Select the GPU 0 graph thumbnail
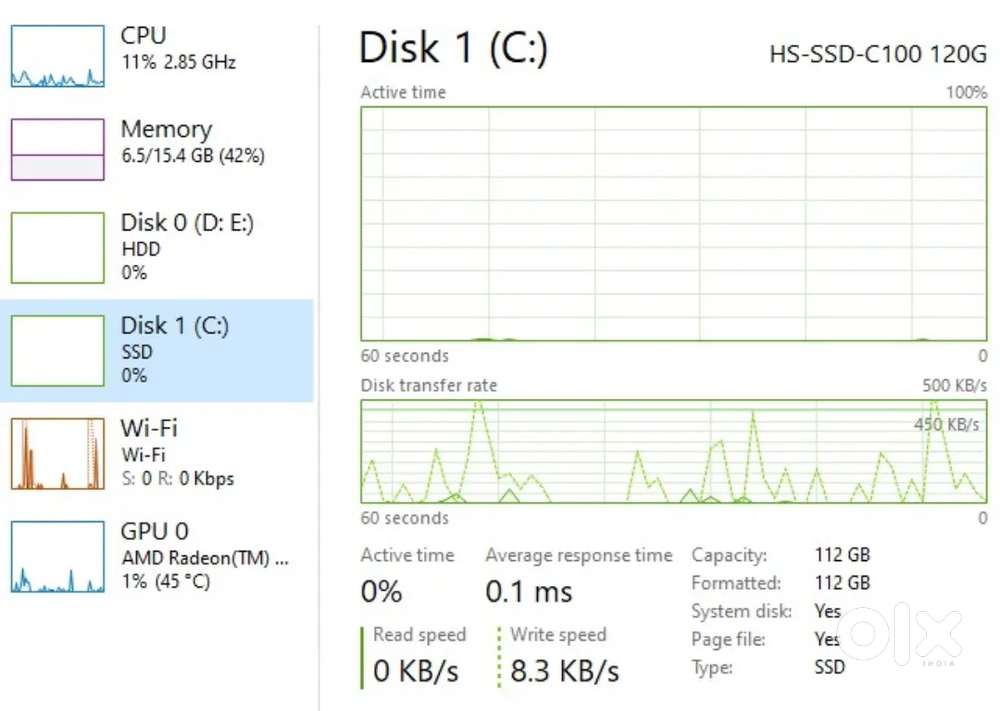 [x=57, y=557]
